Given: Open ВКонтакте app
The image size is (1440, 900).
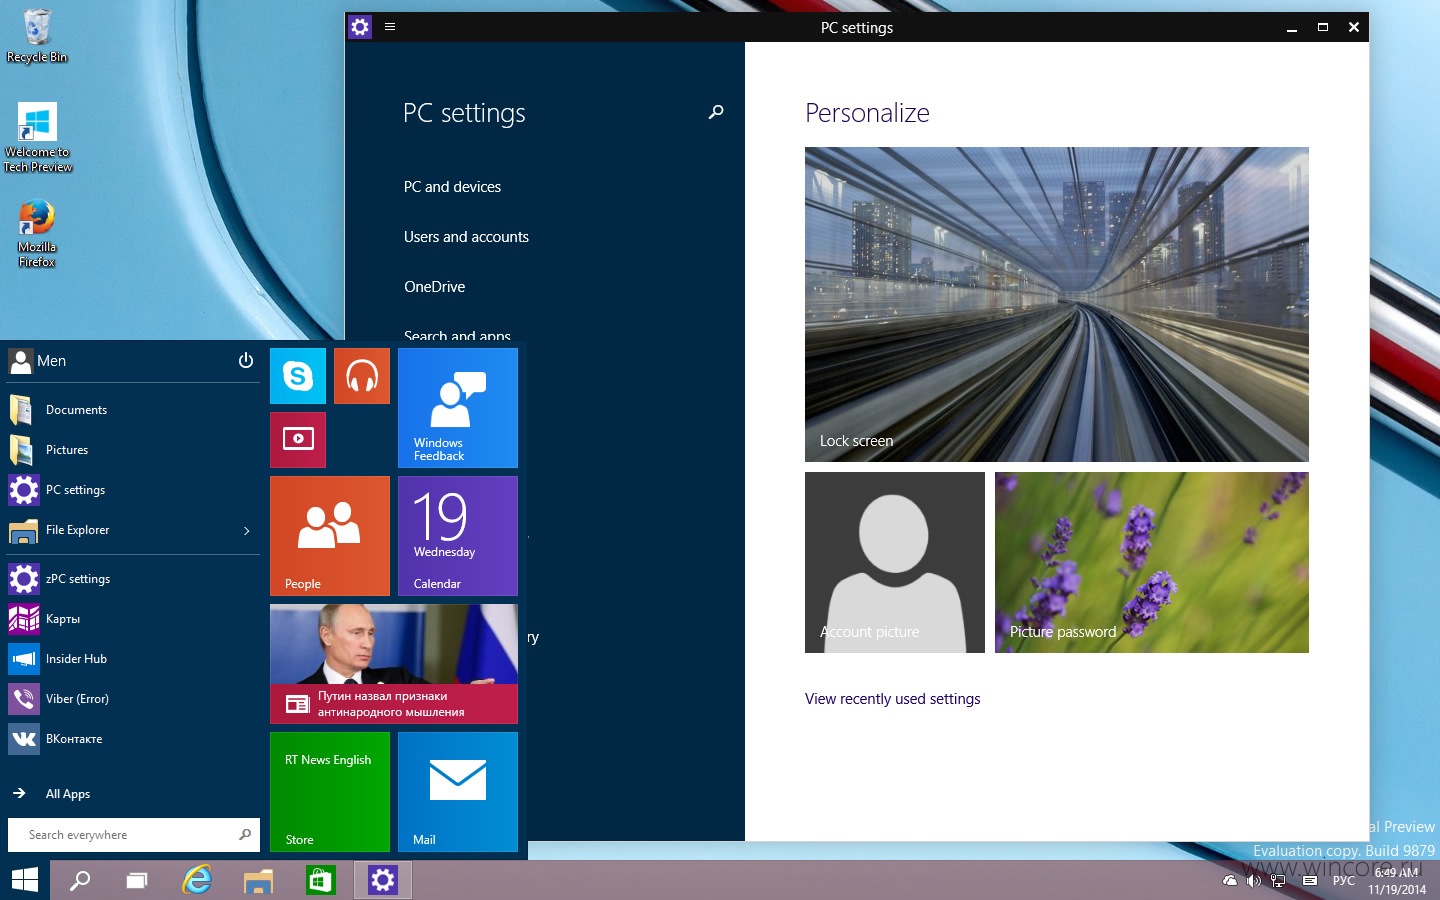Looking at the screenshot, I should click(134, 739).
